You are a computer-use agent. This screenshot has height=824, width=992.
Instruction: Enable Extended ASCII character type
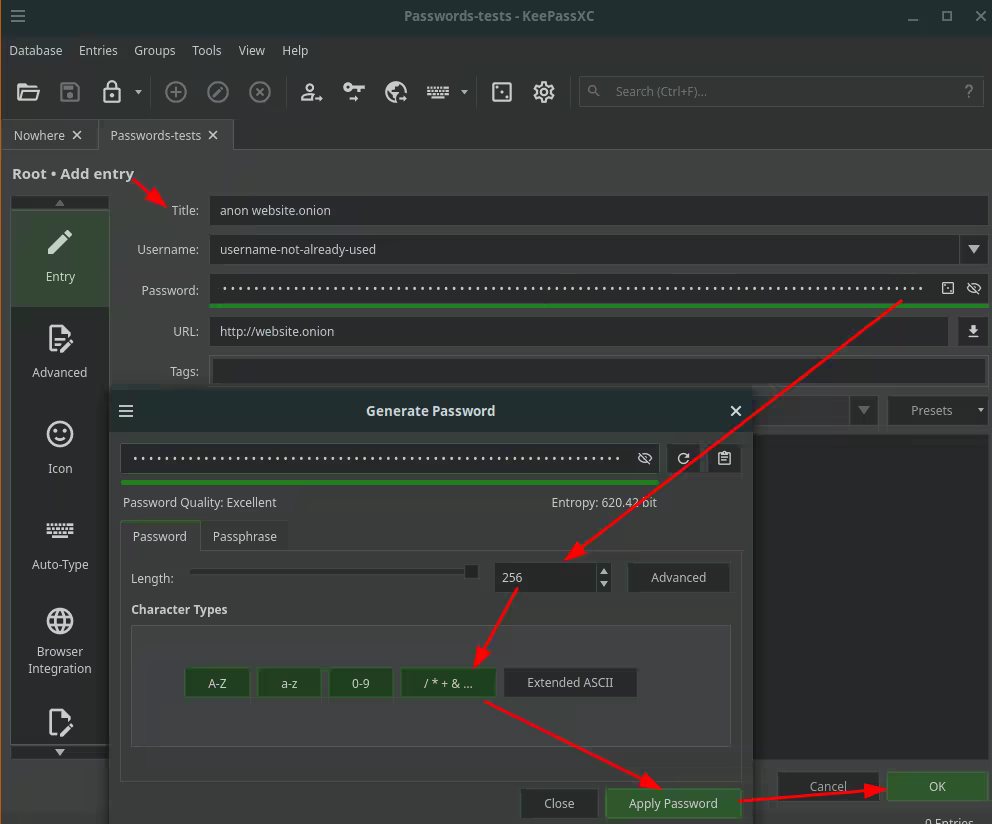coord(570,683)
